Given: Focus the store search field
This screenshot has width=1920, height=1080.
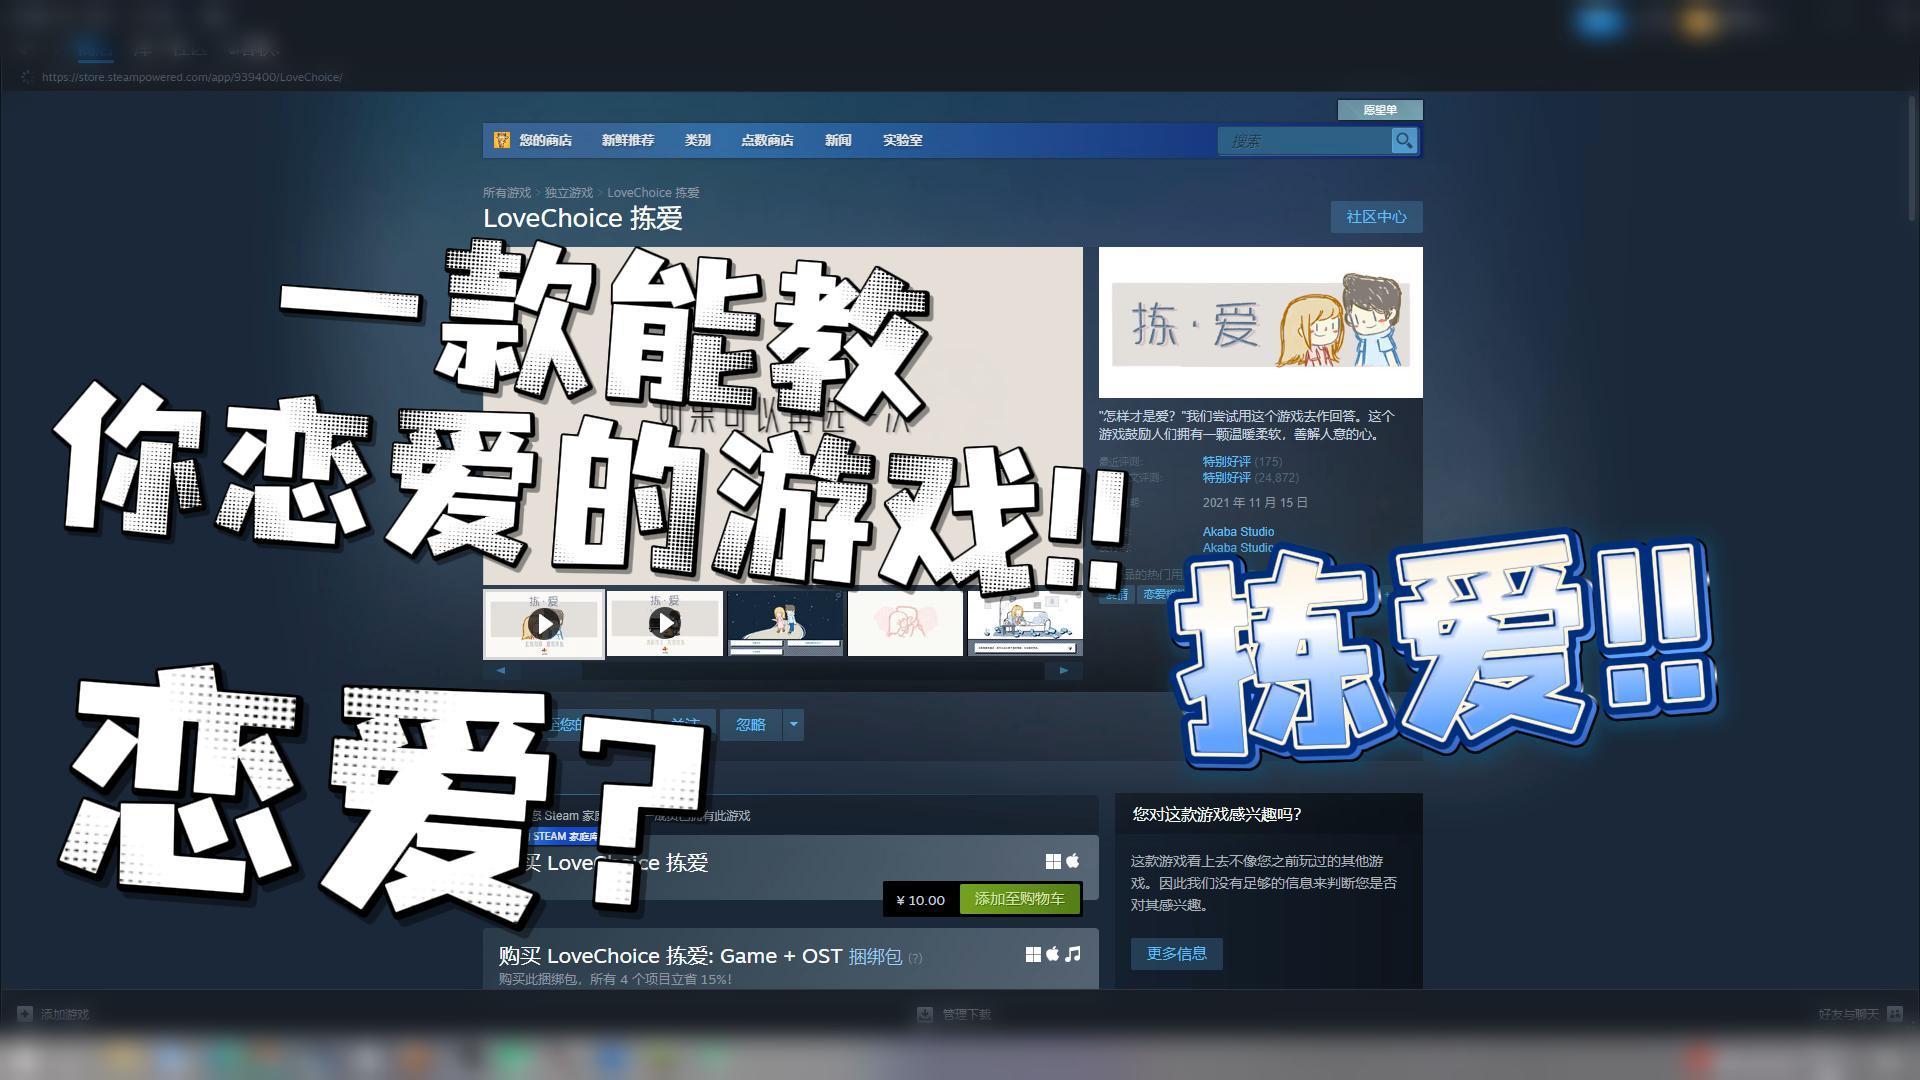Looking at the screenshot, I should point(1304,141).
